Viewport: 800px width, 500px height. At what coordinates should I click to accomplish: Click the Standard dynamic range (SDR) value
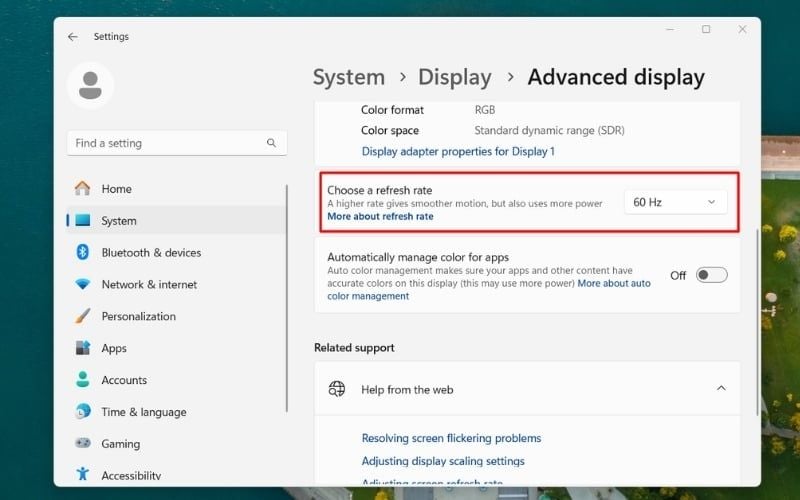pos(549,130)
